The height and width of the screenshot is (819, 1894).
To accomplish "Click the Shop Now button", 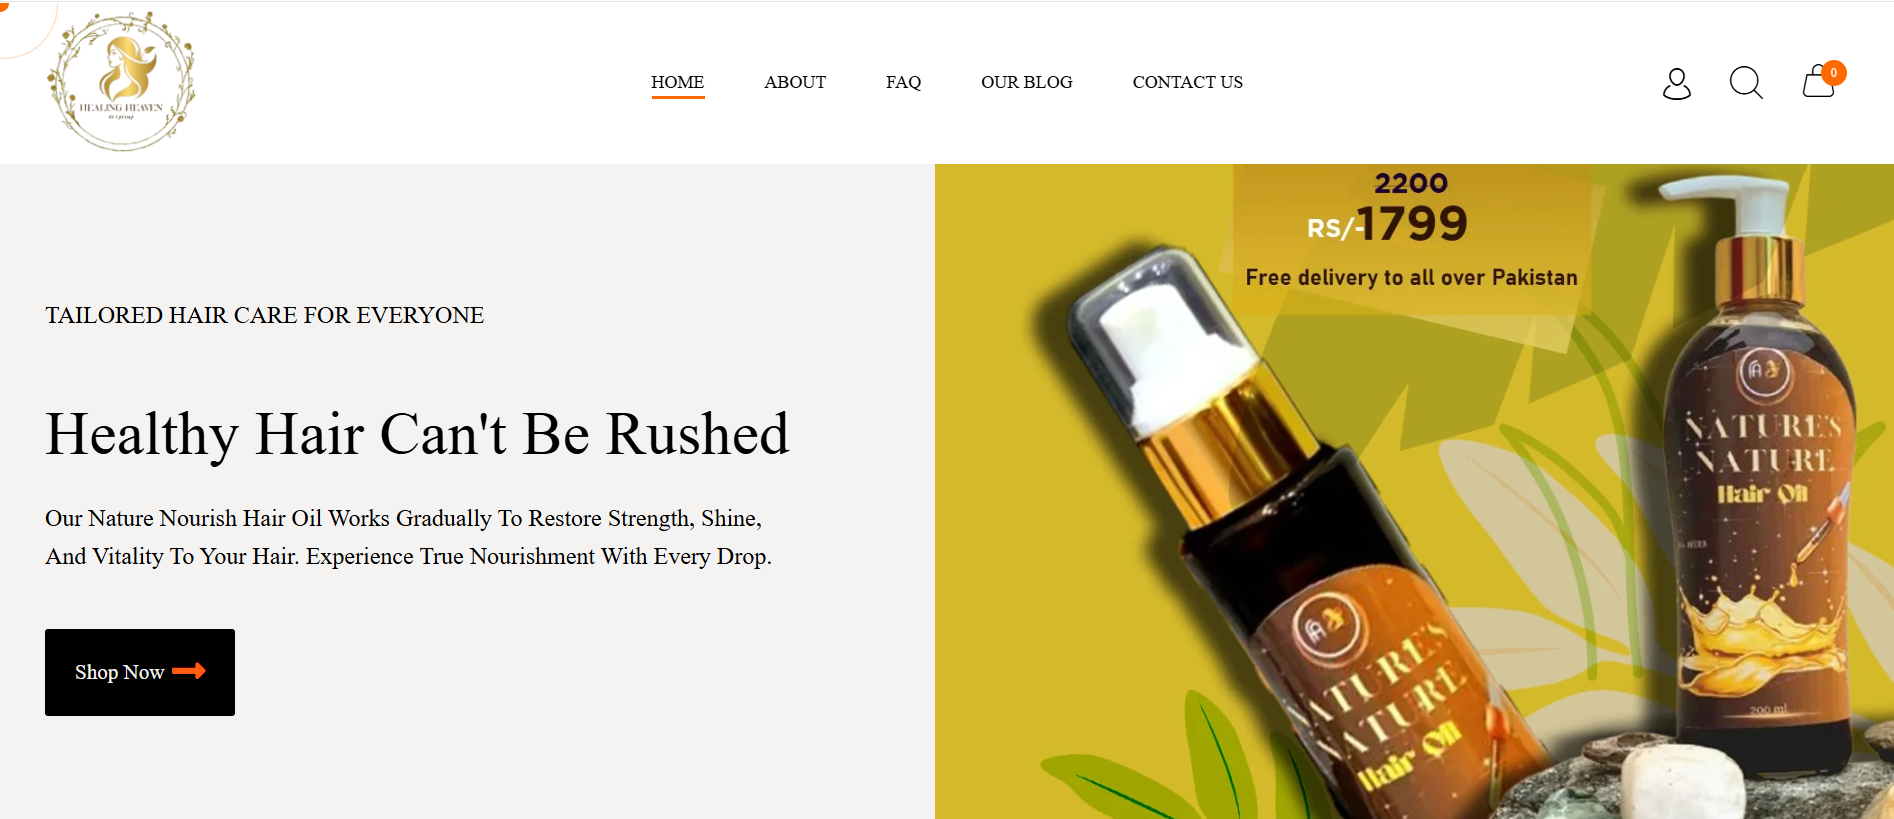I will [x=140, y=672].
